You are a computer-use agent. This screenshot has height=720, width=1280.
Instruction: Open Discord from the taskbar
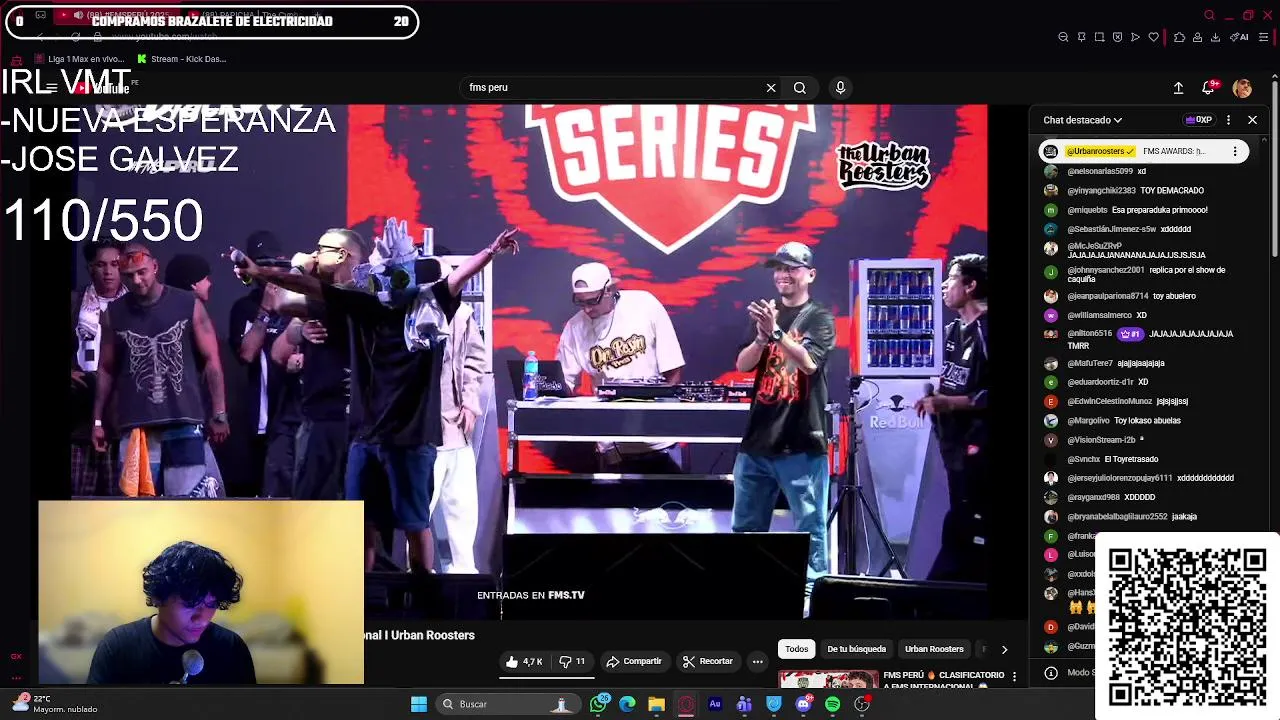coord(803,704)
